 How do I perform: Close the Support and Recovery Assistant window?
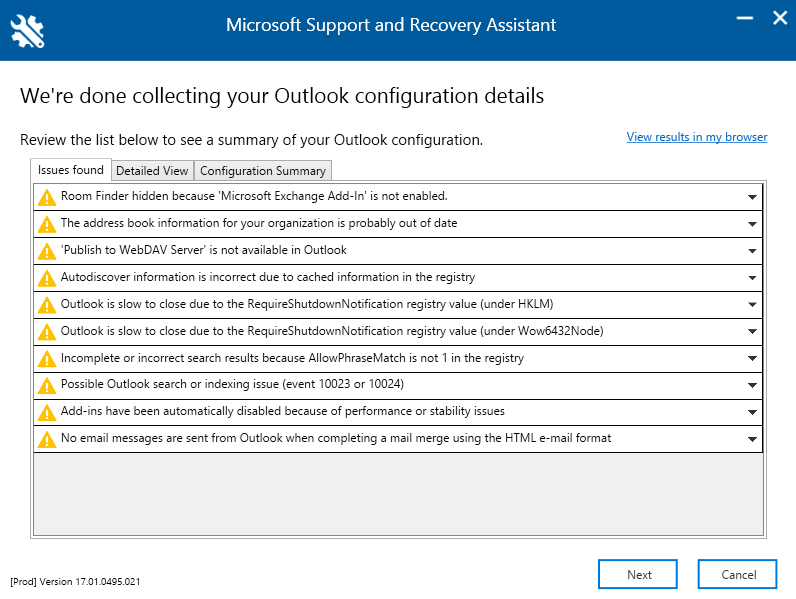[x=780, y=18]
